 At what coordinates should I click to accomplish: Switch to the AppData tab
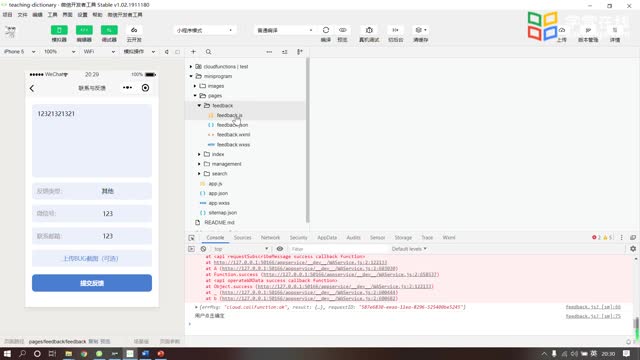pyautogui.click(x=327, y=238)
